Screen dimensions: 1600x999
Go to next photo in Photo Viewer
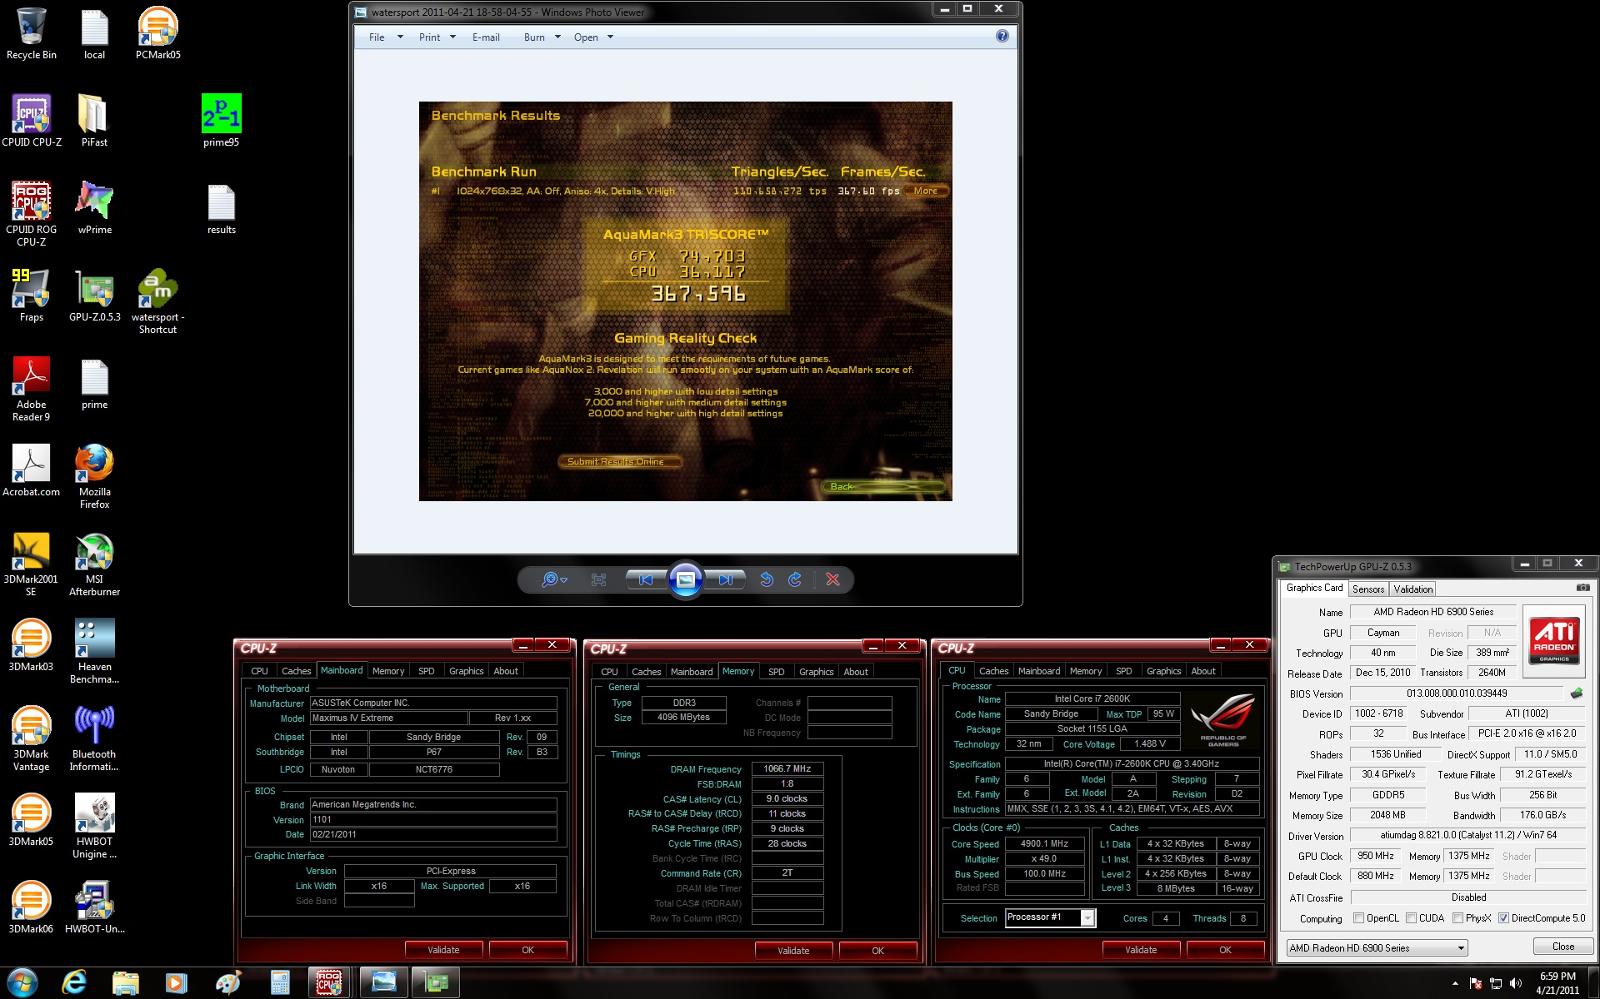click(725, 579)
